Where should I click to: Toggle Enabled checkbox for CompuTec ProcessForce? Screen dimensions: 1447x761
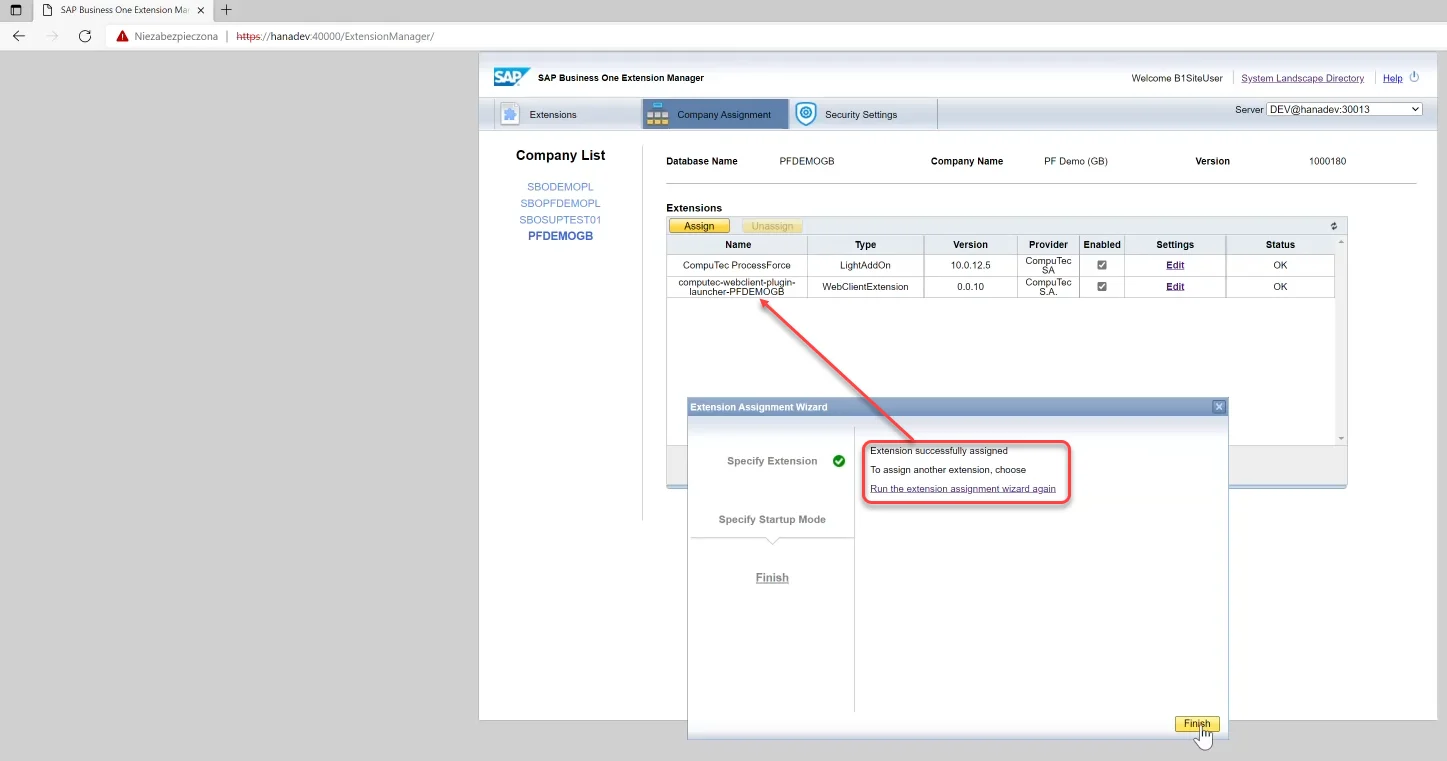click(x=1102, y=265)
